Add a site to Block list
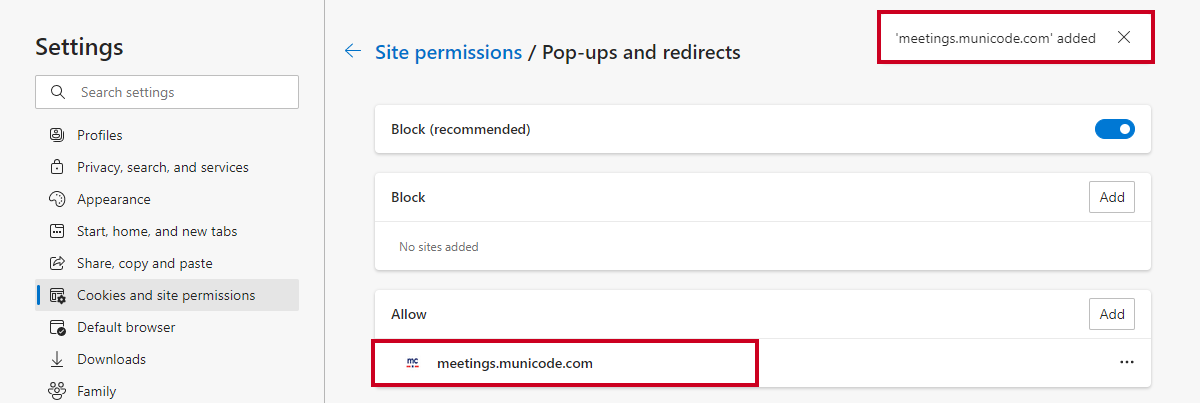1200x403 pixels. tap(1112, 197)
